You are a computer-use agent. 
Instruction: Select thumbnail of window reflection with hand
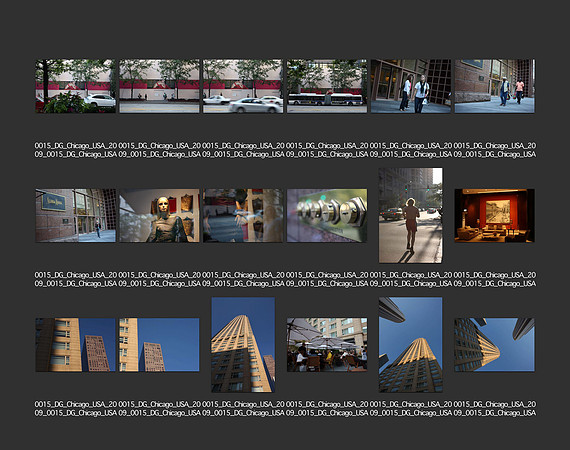(243, 215)
